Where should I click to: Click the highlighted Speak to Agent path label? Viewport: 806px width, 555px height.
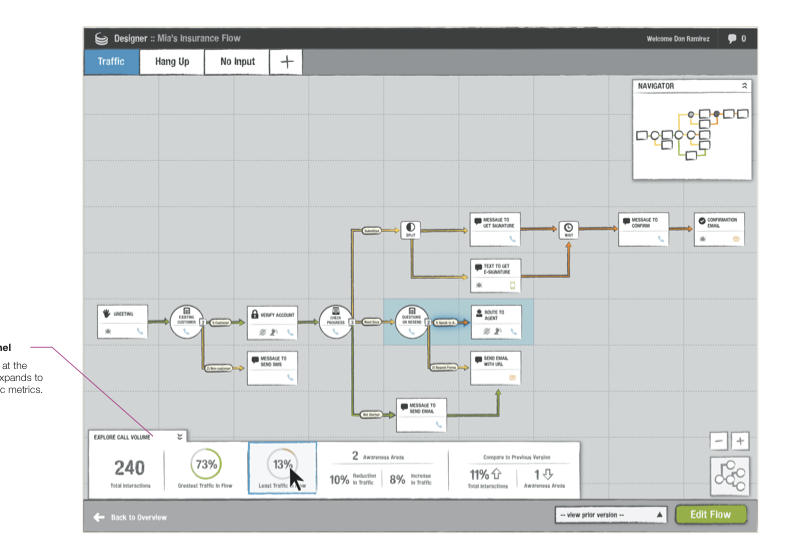[x=445, y=323]
